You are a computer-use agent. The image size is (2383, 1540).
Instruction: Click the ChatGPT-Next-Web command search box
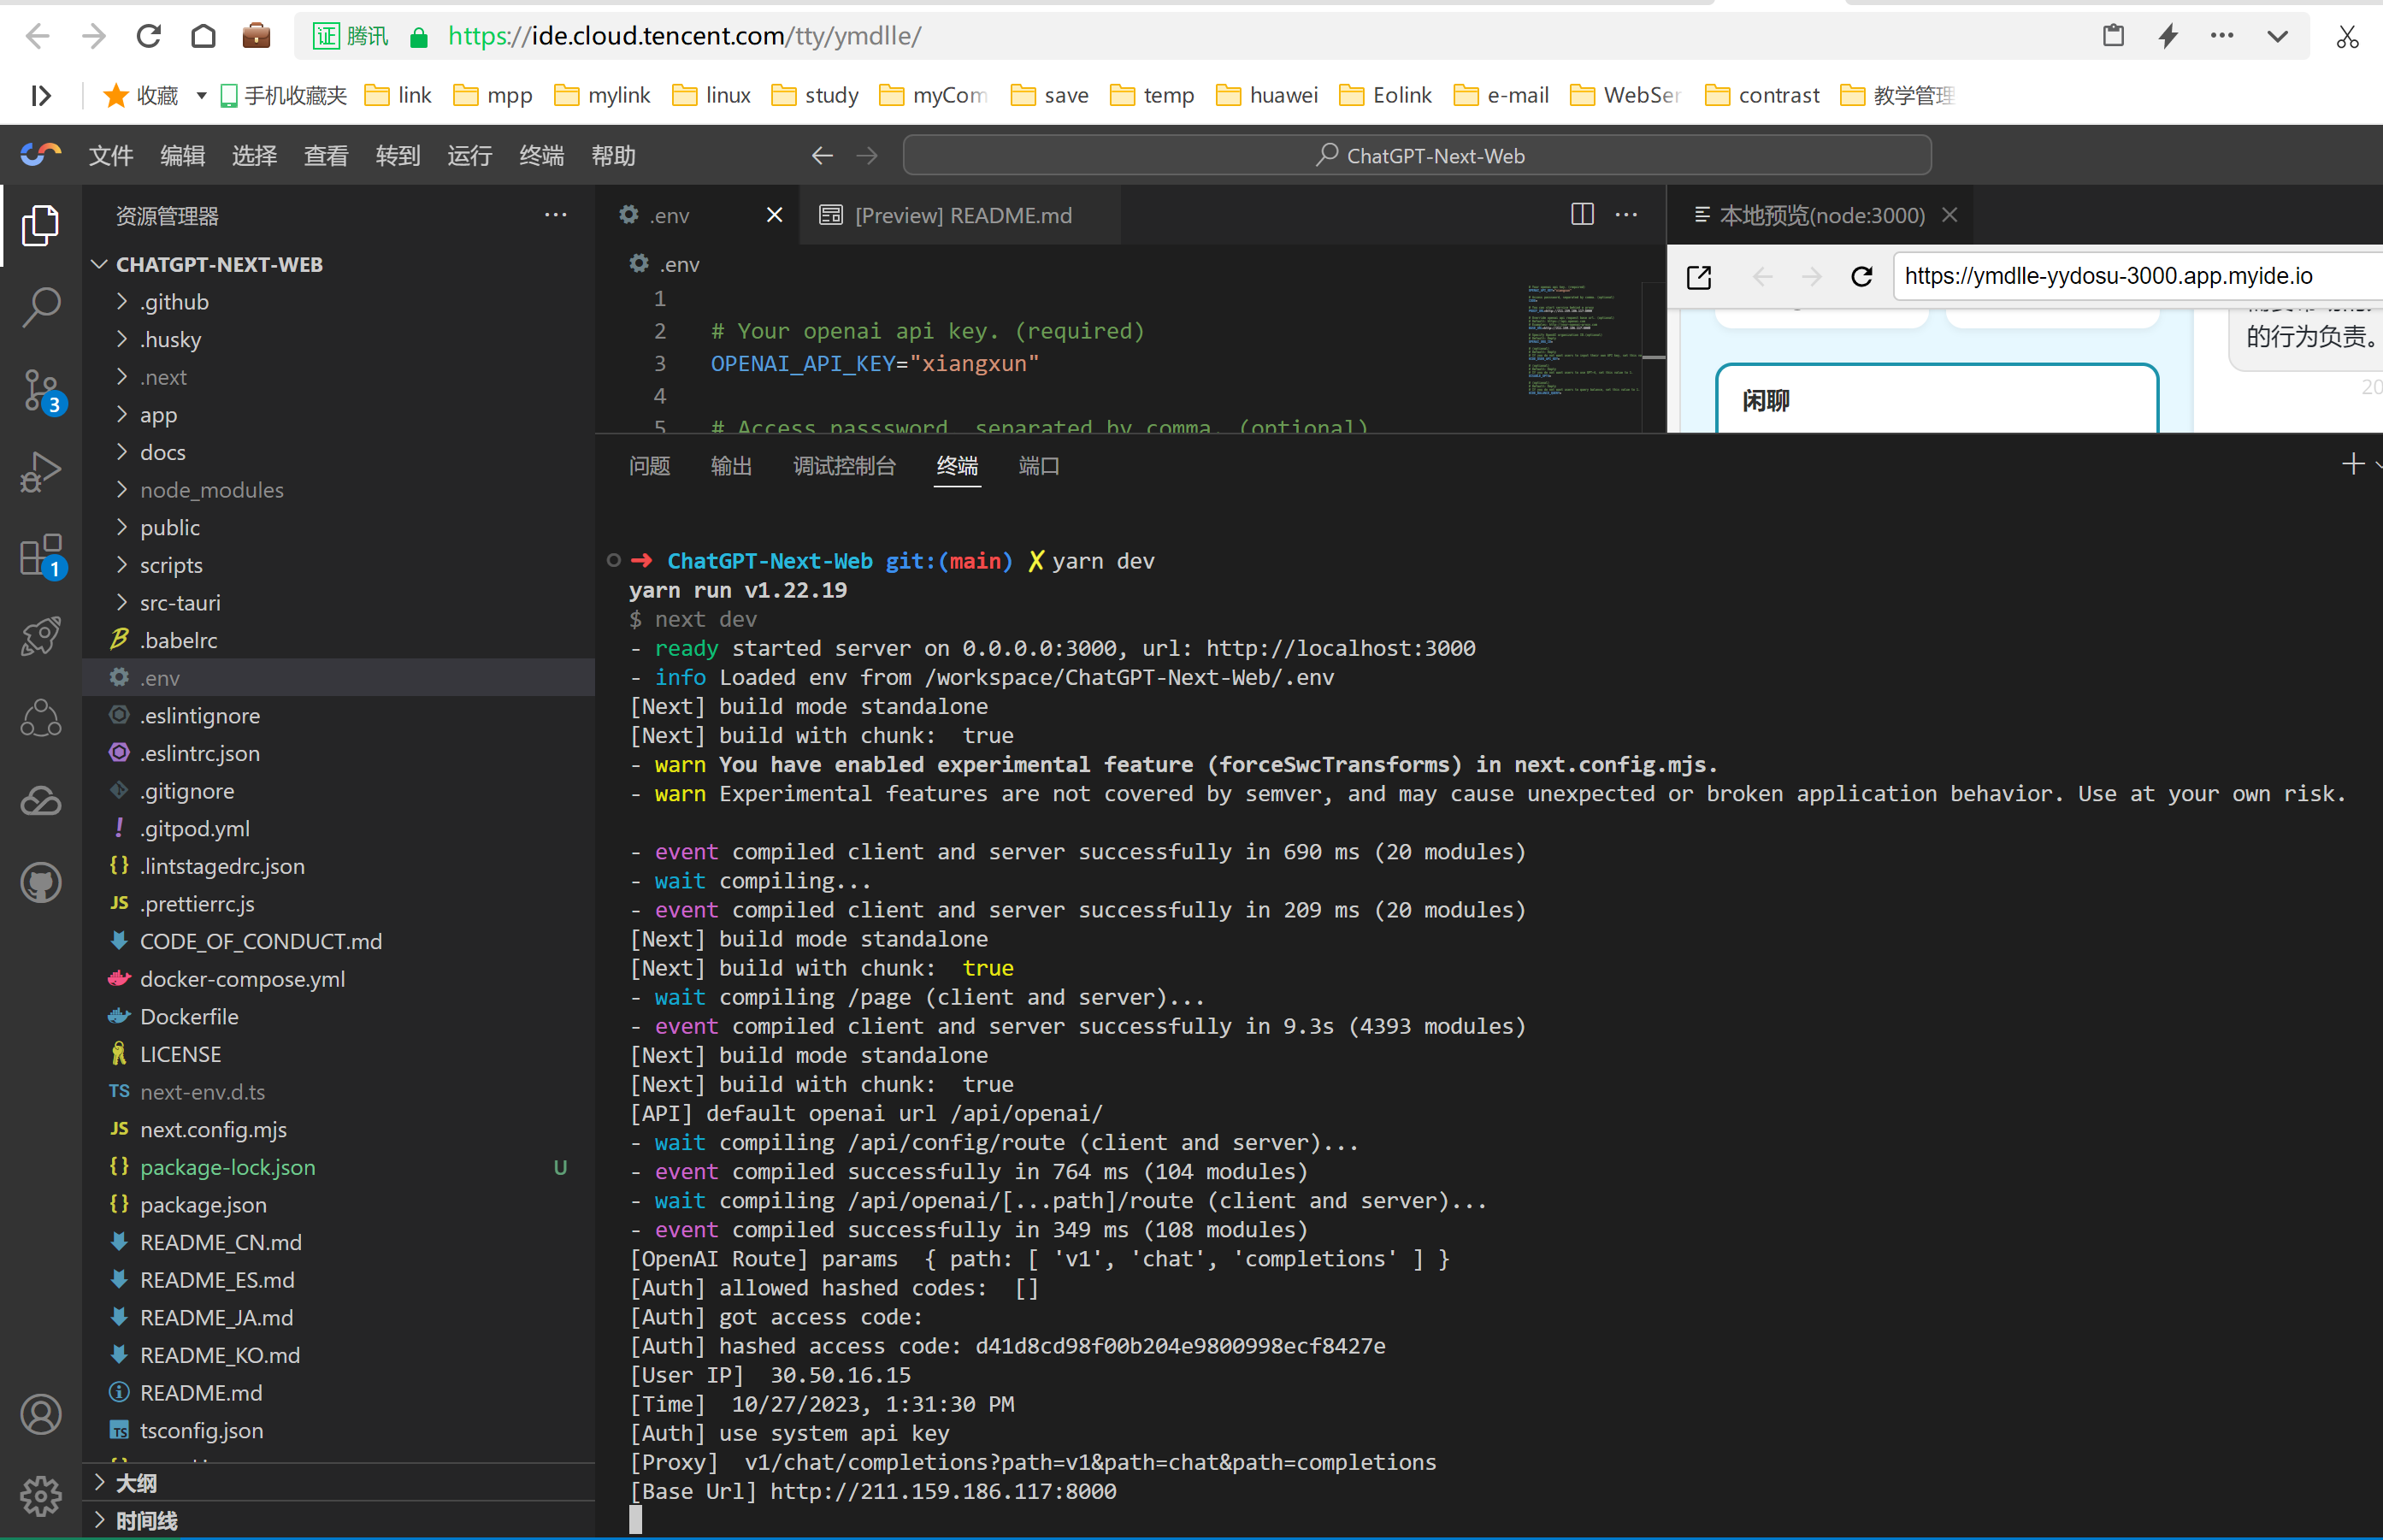coord(1417,155)
